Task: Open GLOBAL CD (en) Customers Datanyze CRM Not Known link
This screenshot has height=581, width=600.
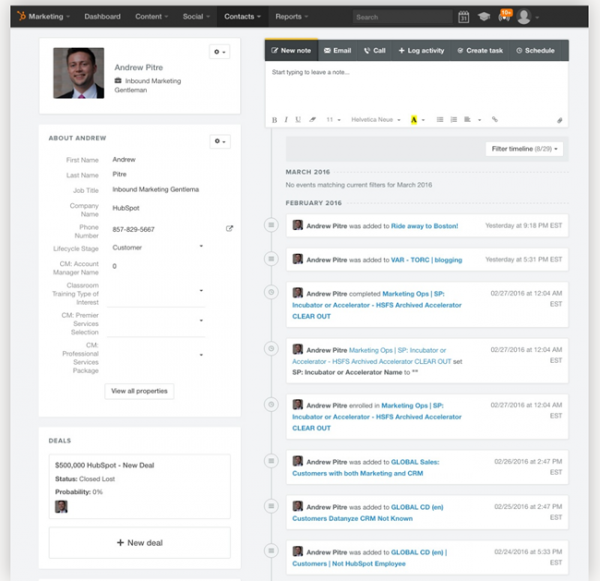Action: (x=368, y=512)
